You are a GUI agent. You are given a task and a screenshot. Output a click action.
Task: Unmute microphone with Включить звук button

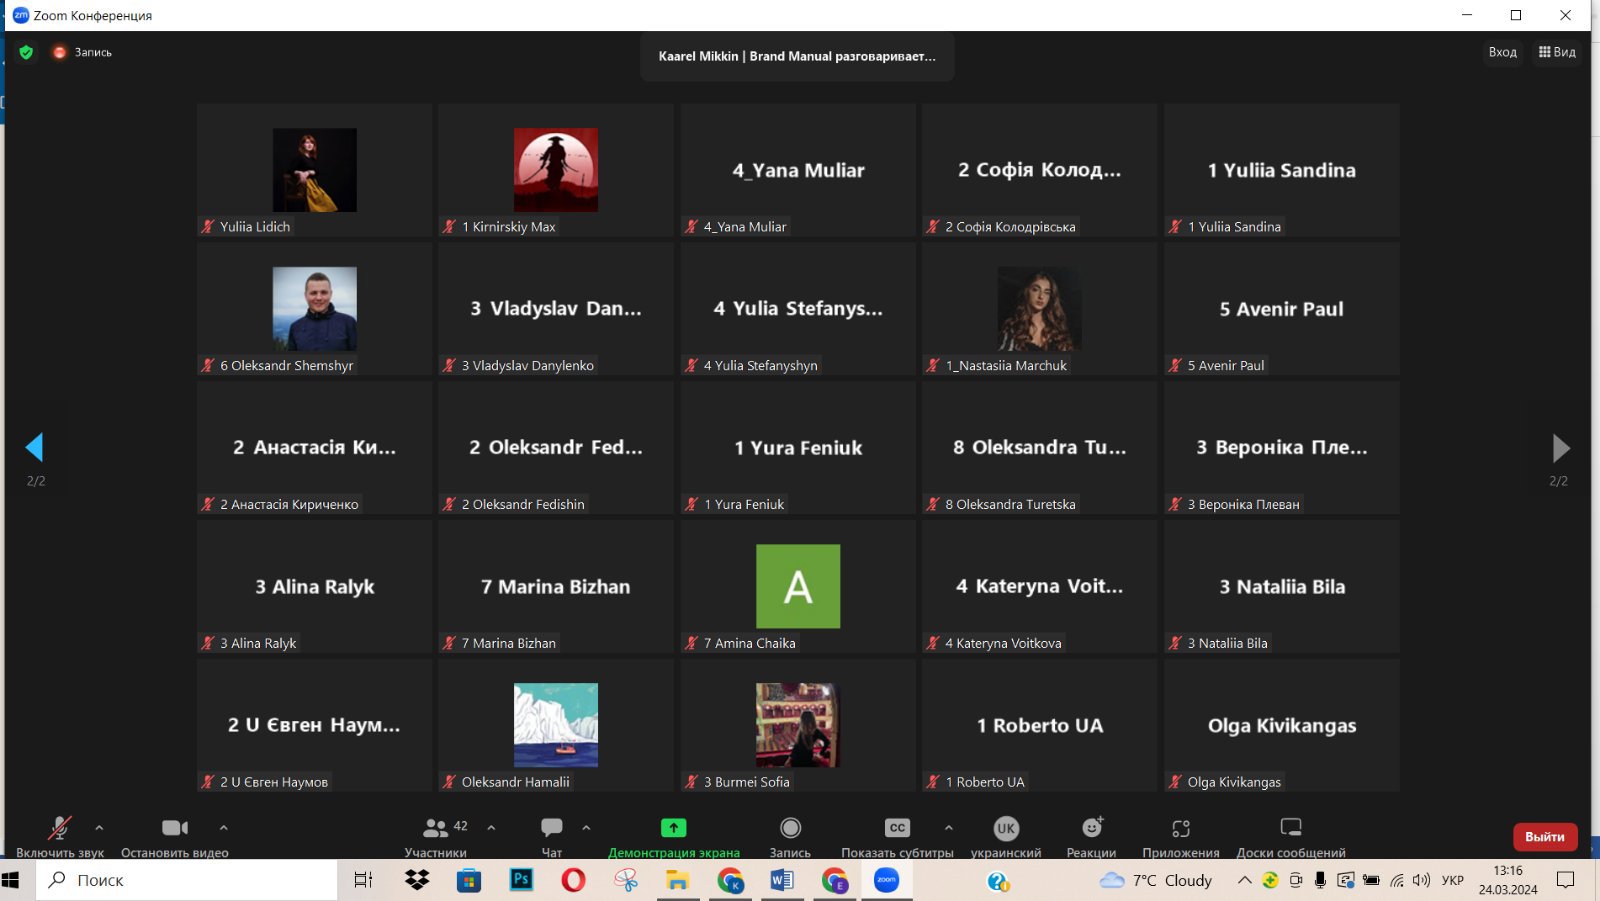pos(59,836)
